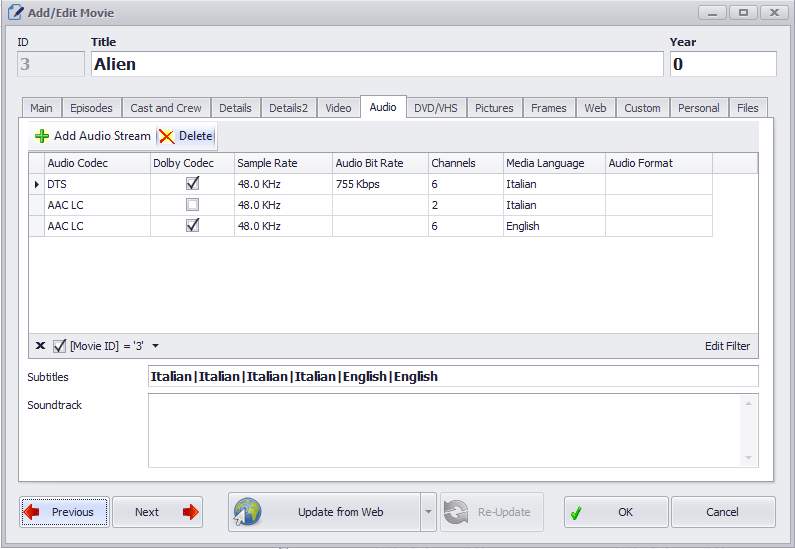
Task: Click the red left arrow Previous icon
Action: coord(31,512)
